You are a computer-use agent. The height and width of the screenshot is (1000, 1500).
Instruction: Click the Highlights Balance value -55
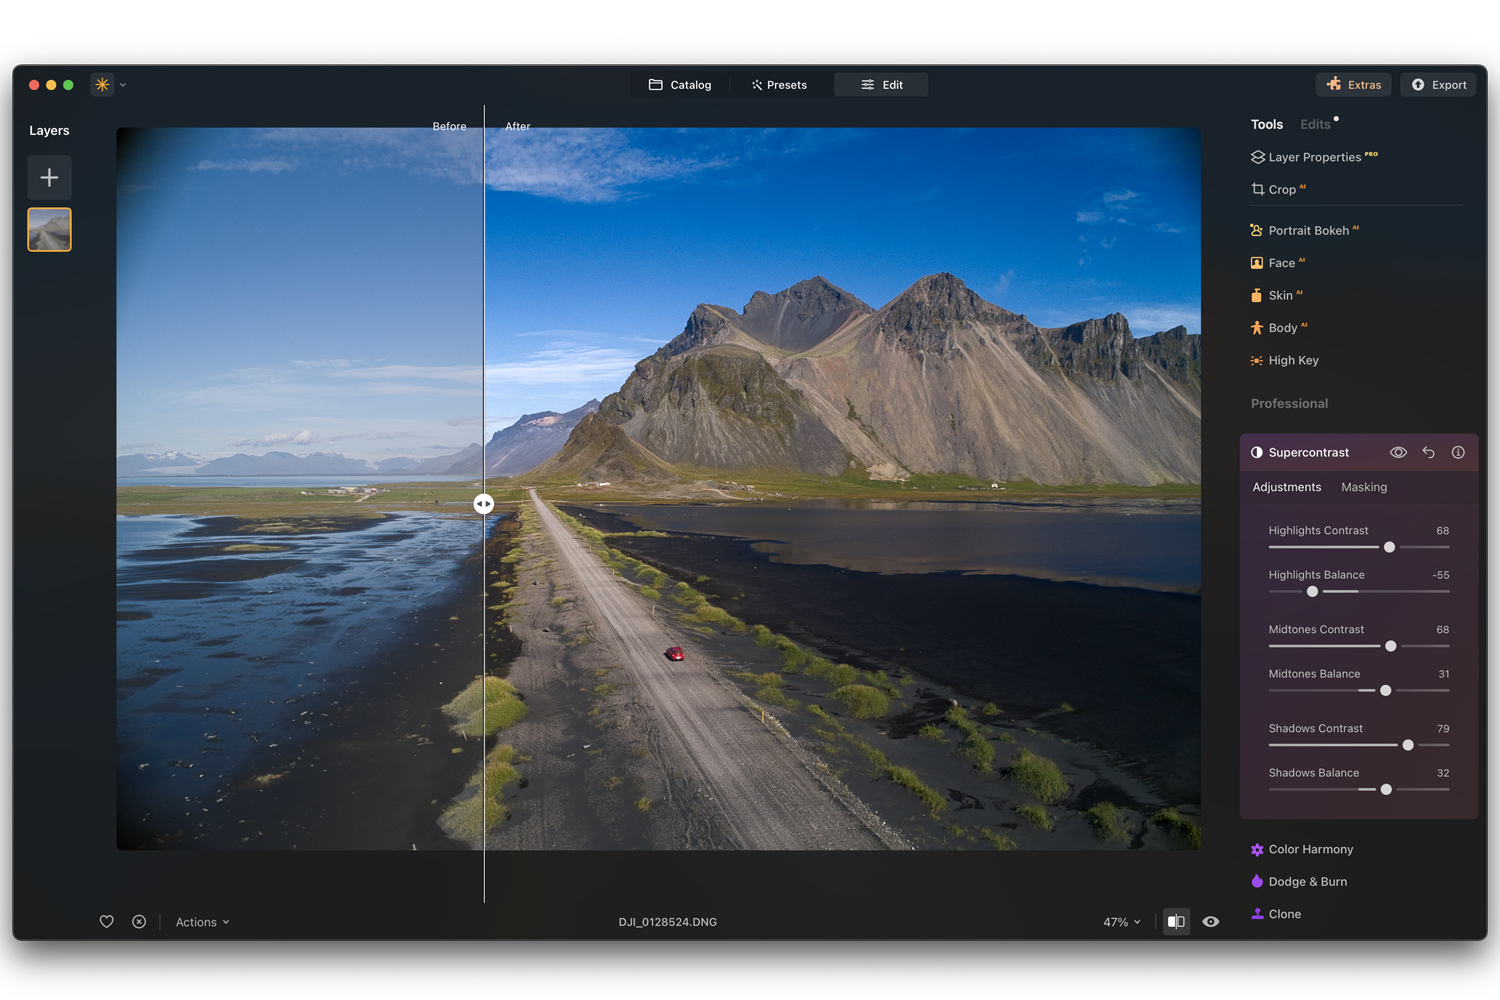[1440, 575]
